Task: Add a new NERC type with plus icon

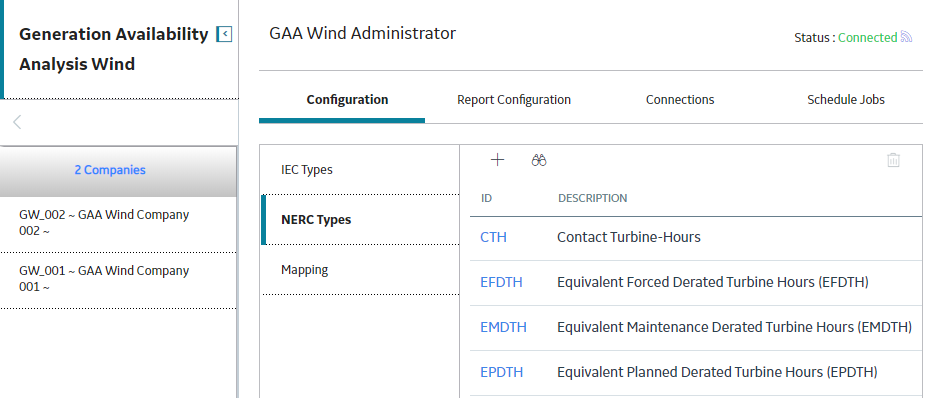Action: click(x=497, y=160)
